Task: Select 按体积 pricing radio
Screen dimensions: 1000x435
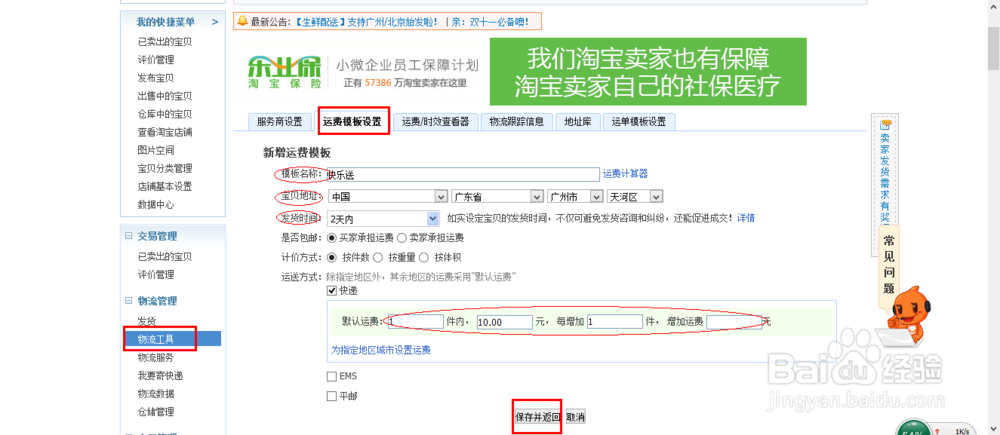Action: (x=422, y=258)
